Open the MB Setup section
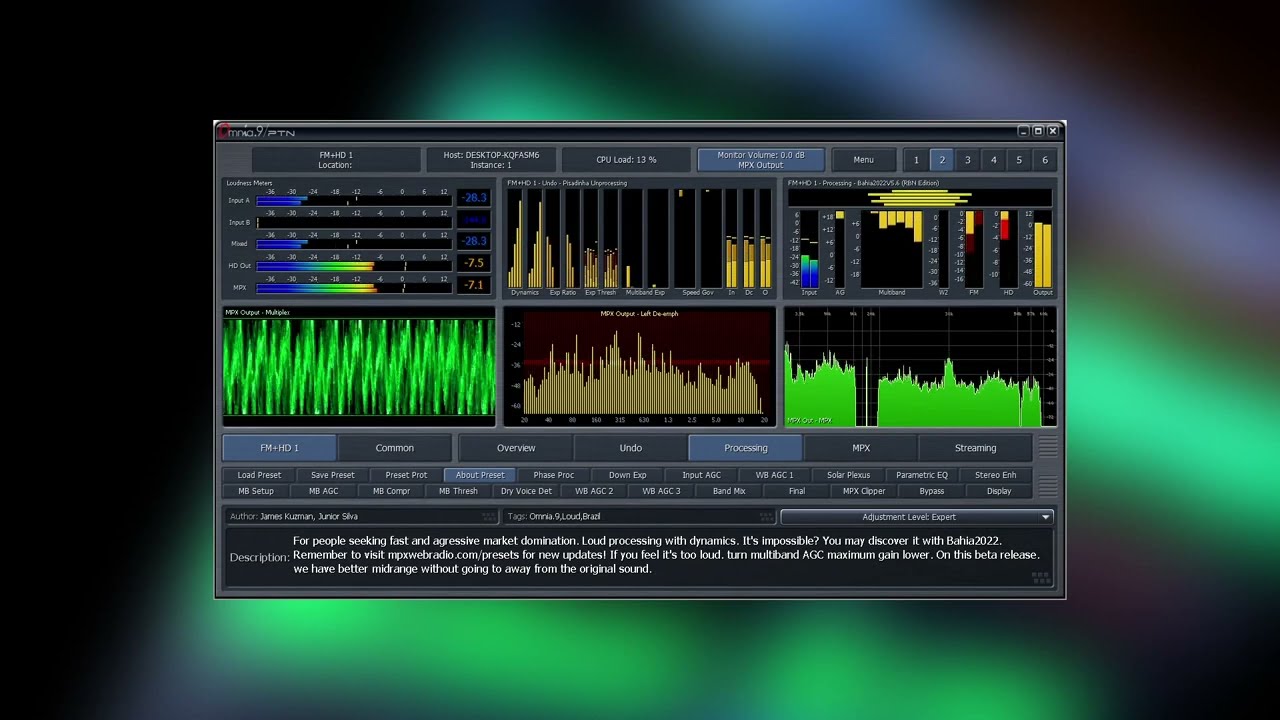Viewport: 1280px width, 720px height. coord(256,491)
